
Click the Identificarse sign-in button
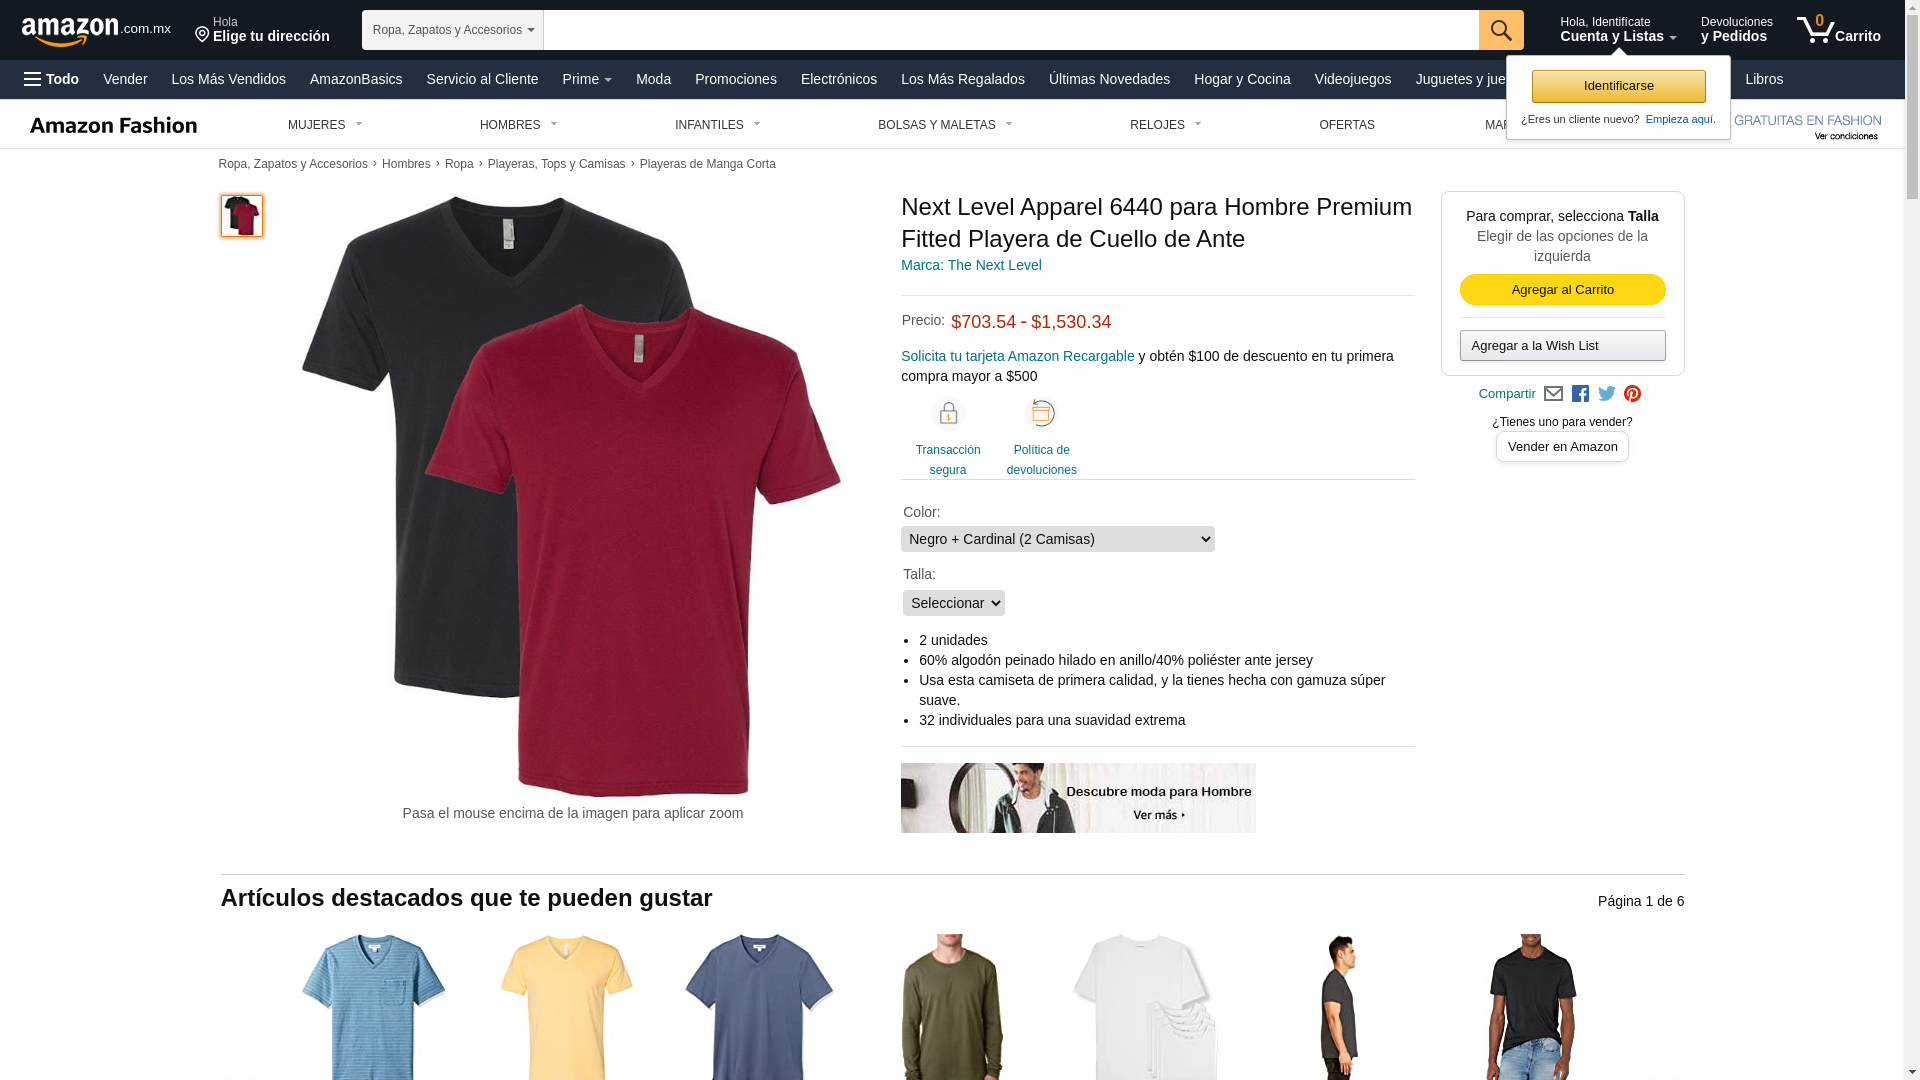[1618, 86]
